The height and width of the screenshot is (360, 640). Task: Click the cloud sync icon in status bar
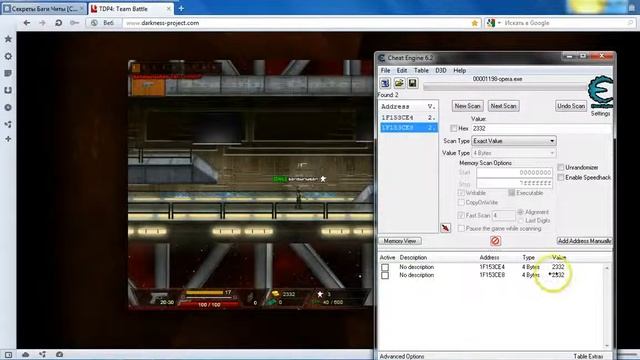tap(25, 355)
